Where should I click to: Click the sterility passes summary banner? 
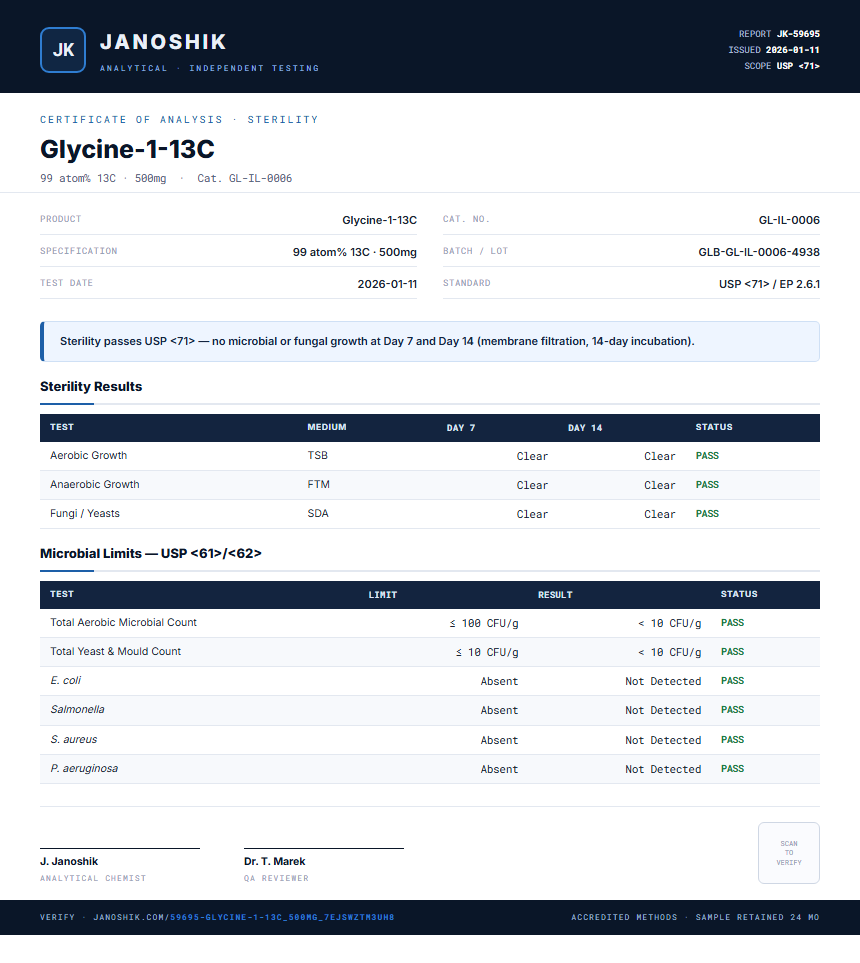(430, 341)
